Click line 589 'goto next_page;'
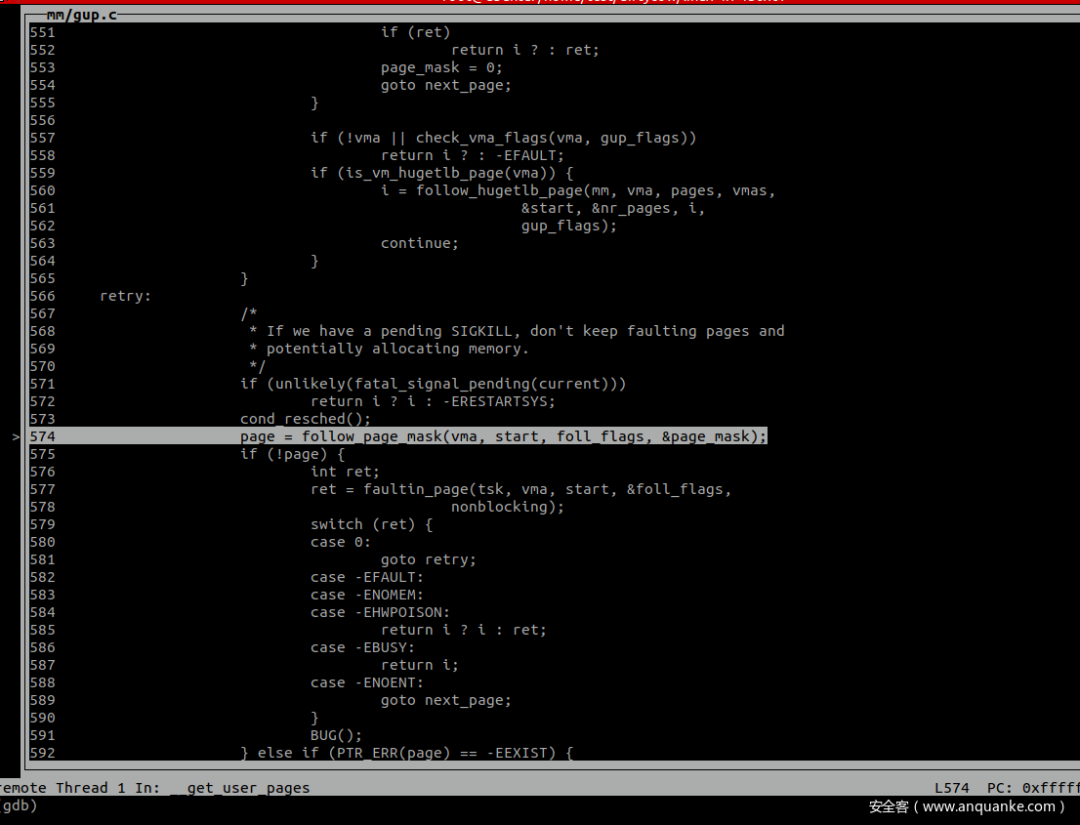Image resolution: width=1080 pixels, height=825 pixels. [446, 700]
